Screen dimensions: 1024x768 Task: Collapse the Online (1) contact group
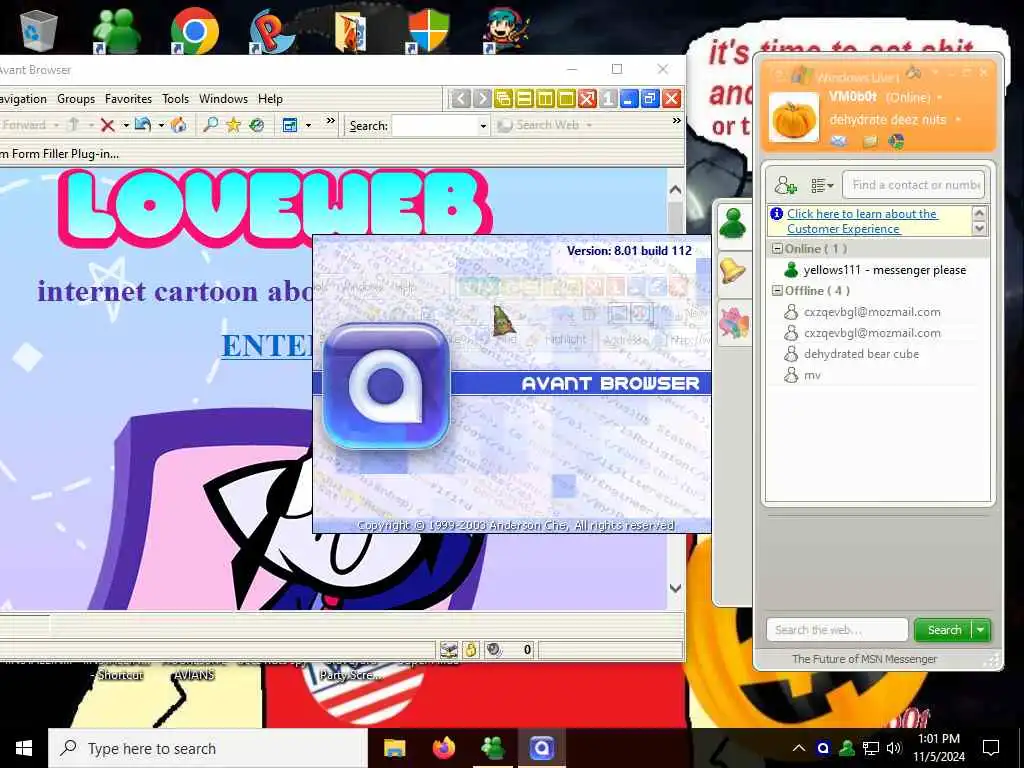(777, 249)
